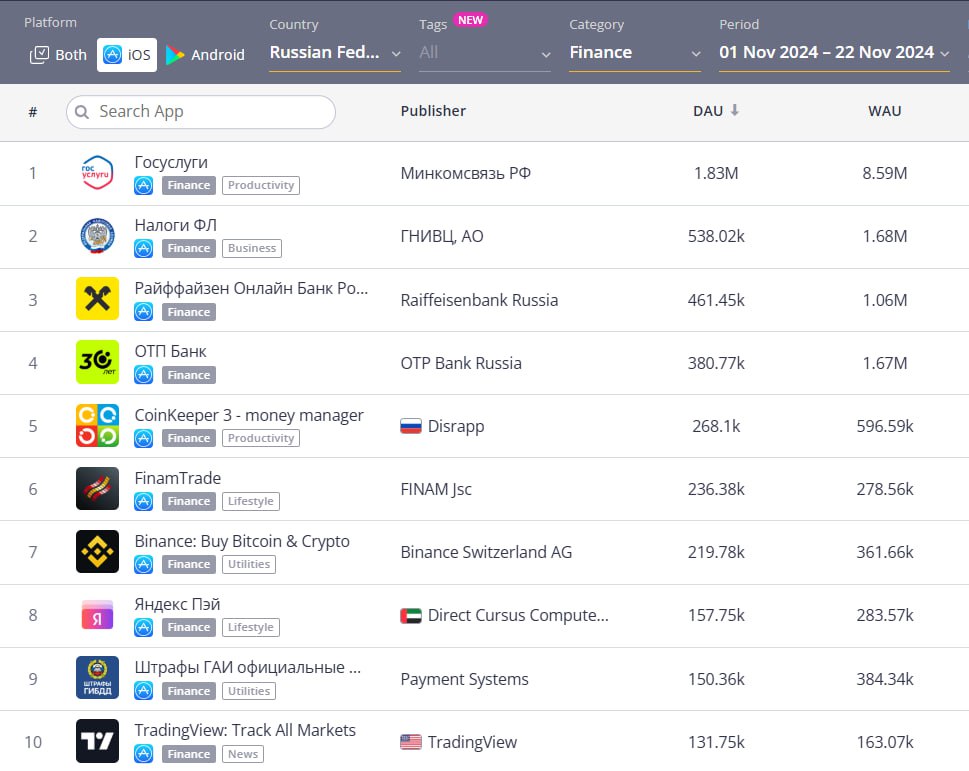Click the Publisher column header
The height and width of the screenshot is (771, 969).
pos(433,111)
